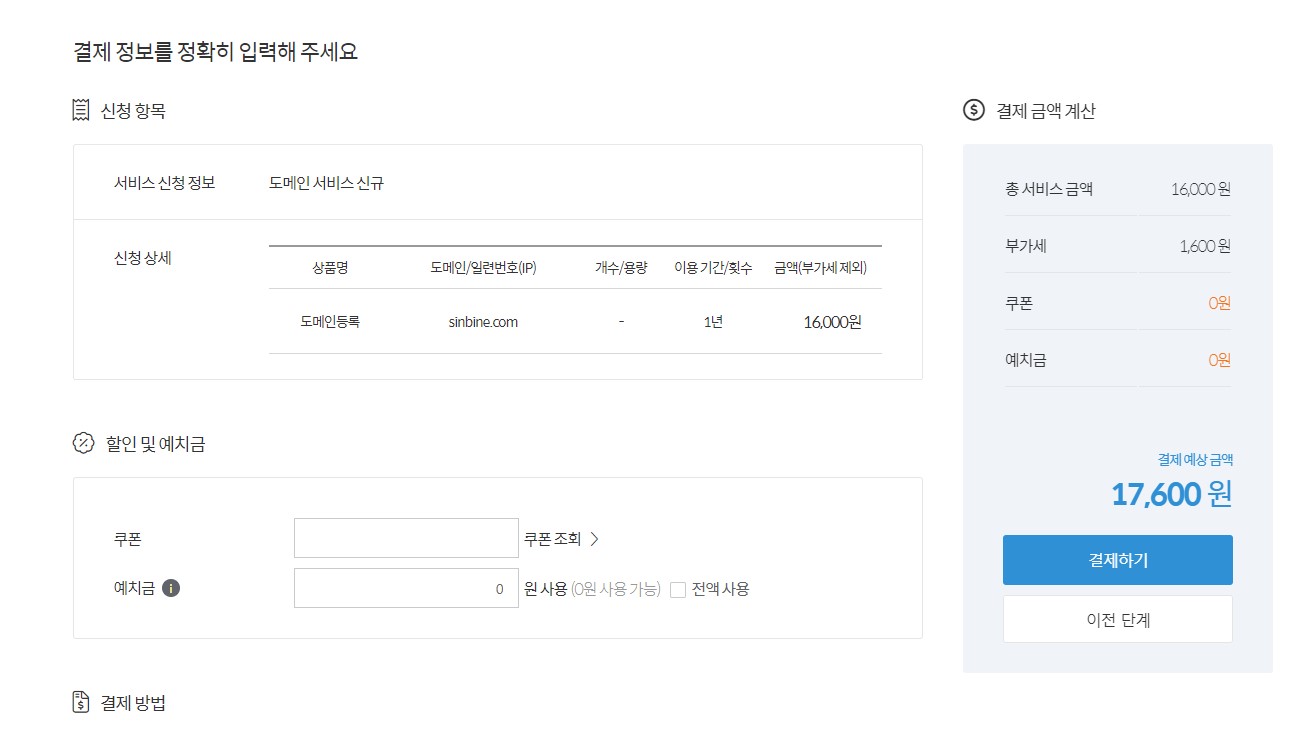1307x731 pixels.
Task: Select the 도메인 서비스 신규 text
Action: point(326,183)
